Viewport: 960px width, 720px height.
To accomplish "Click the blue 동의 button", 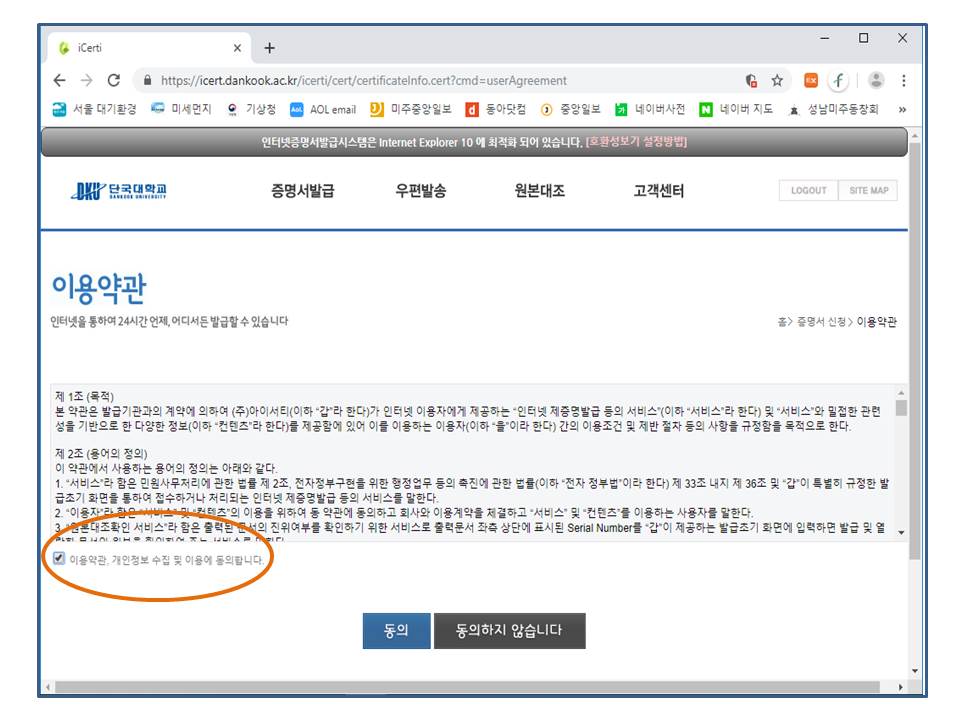I will tap(396, 631).
